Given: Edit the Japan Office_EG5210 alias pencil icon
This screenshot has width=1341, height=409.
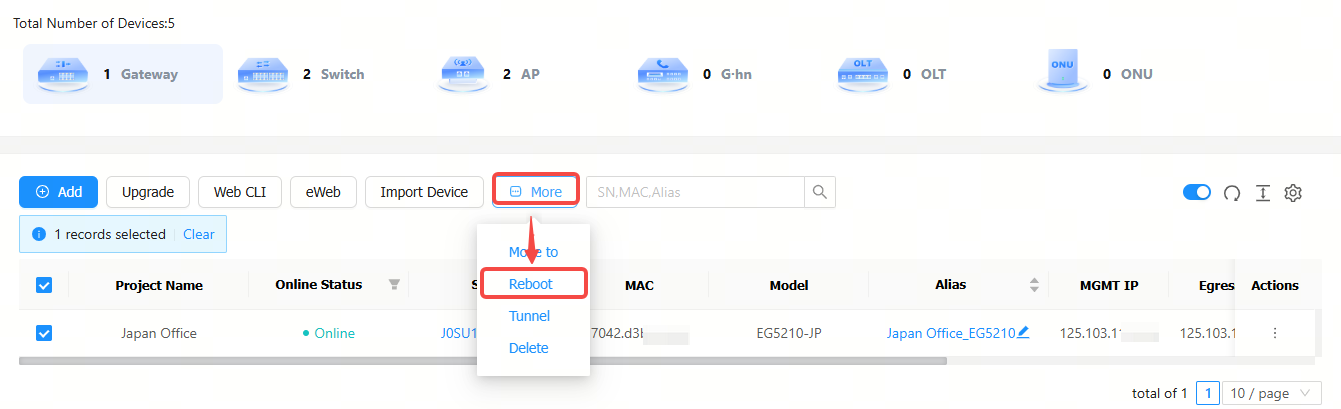Looking at the screenshot, I should 1023,333.
